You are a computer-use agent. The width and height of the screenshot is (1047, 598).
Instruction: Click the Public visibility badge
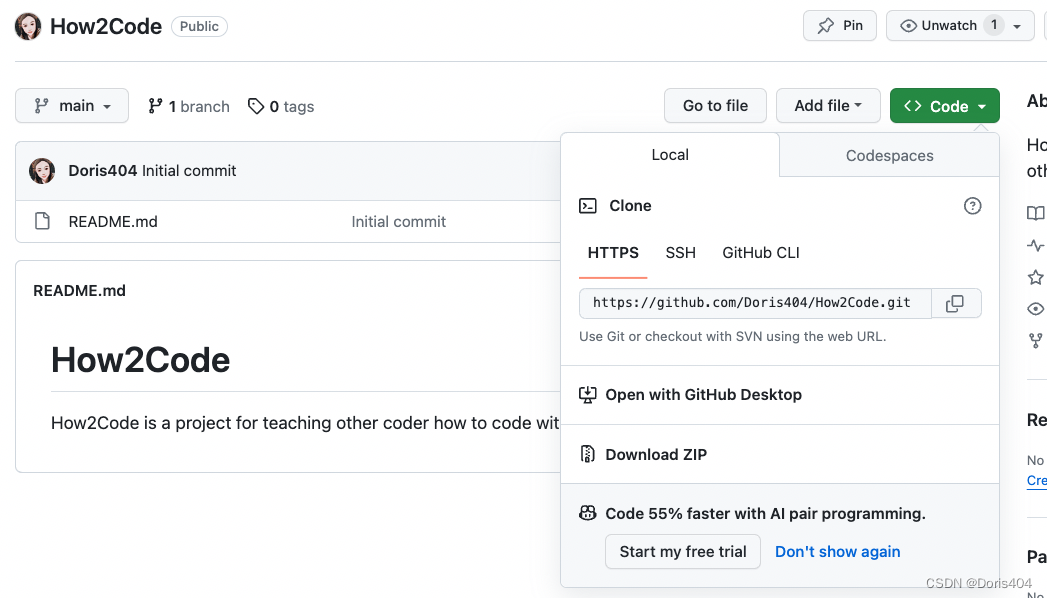(199, 26)
